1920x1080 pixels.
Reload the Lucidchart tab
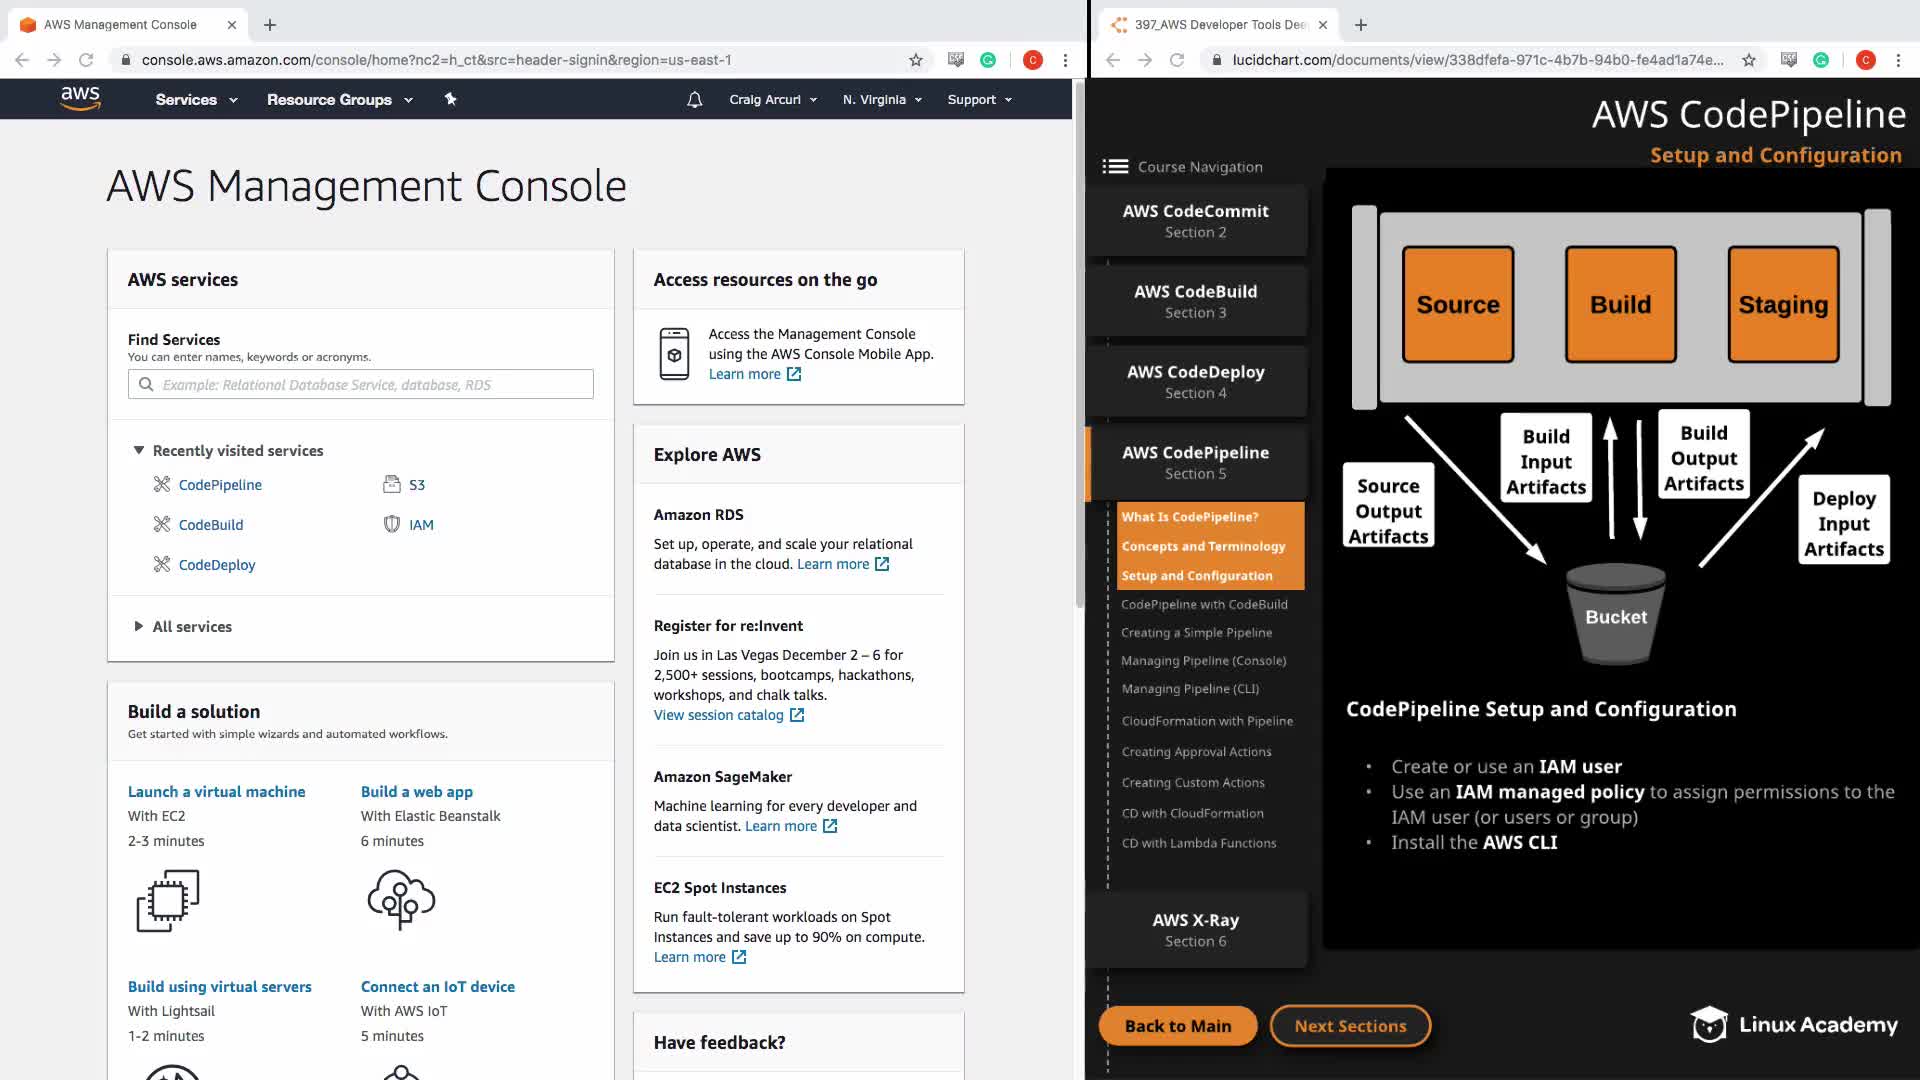(1177, 60)
